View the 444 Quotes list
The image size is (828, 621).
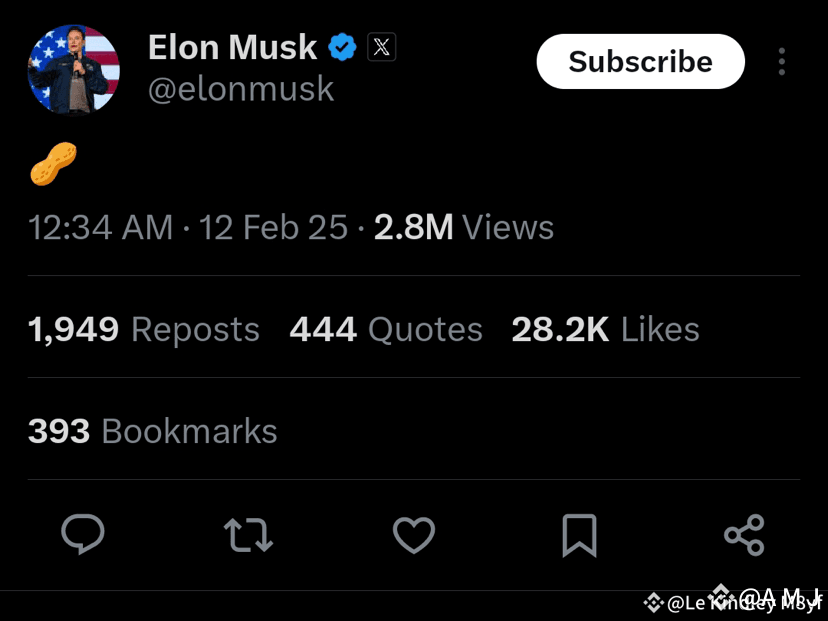(386, 329)
